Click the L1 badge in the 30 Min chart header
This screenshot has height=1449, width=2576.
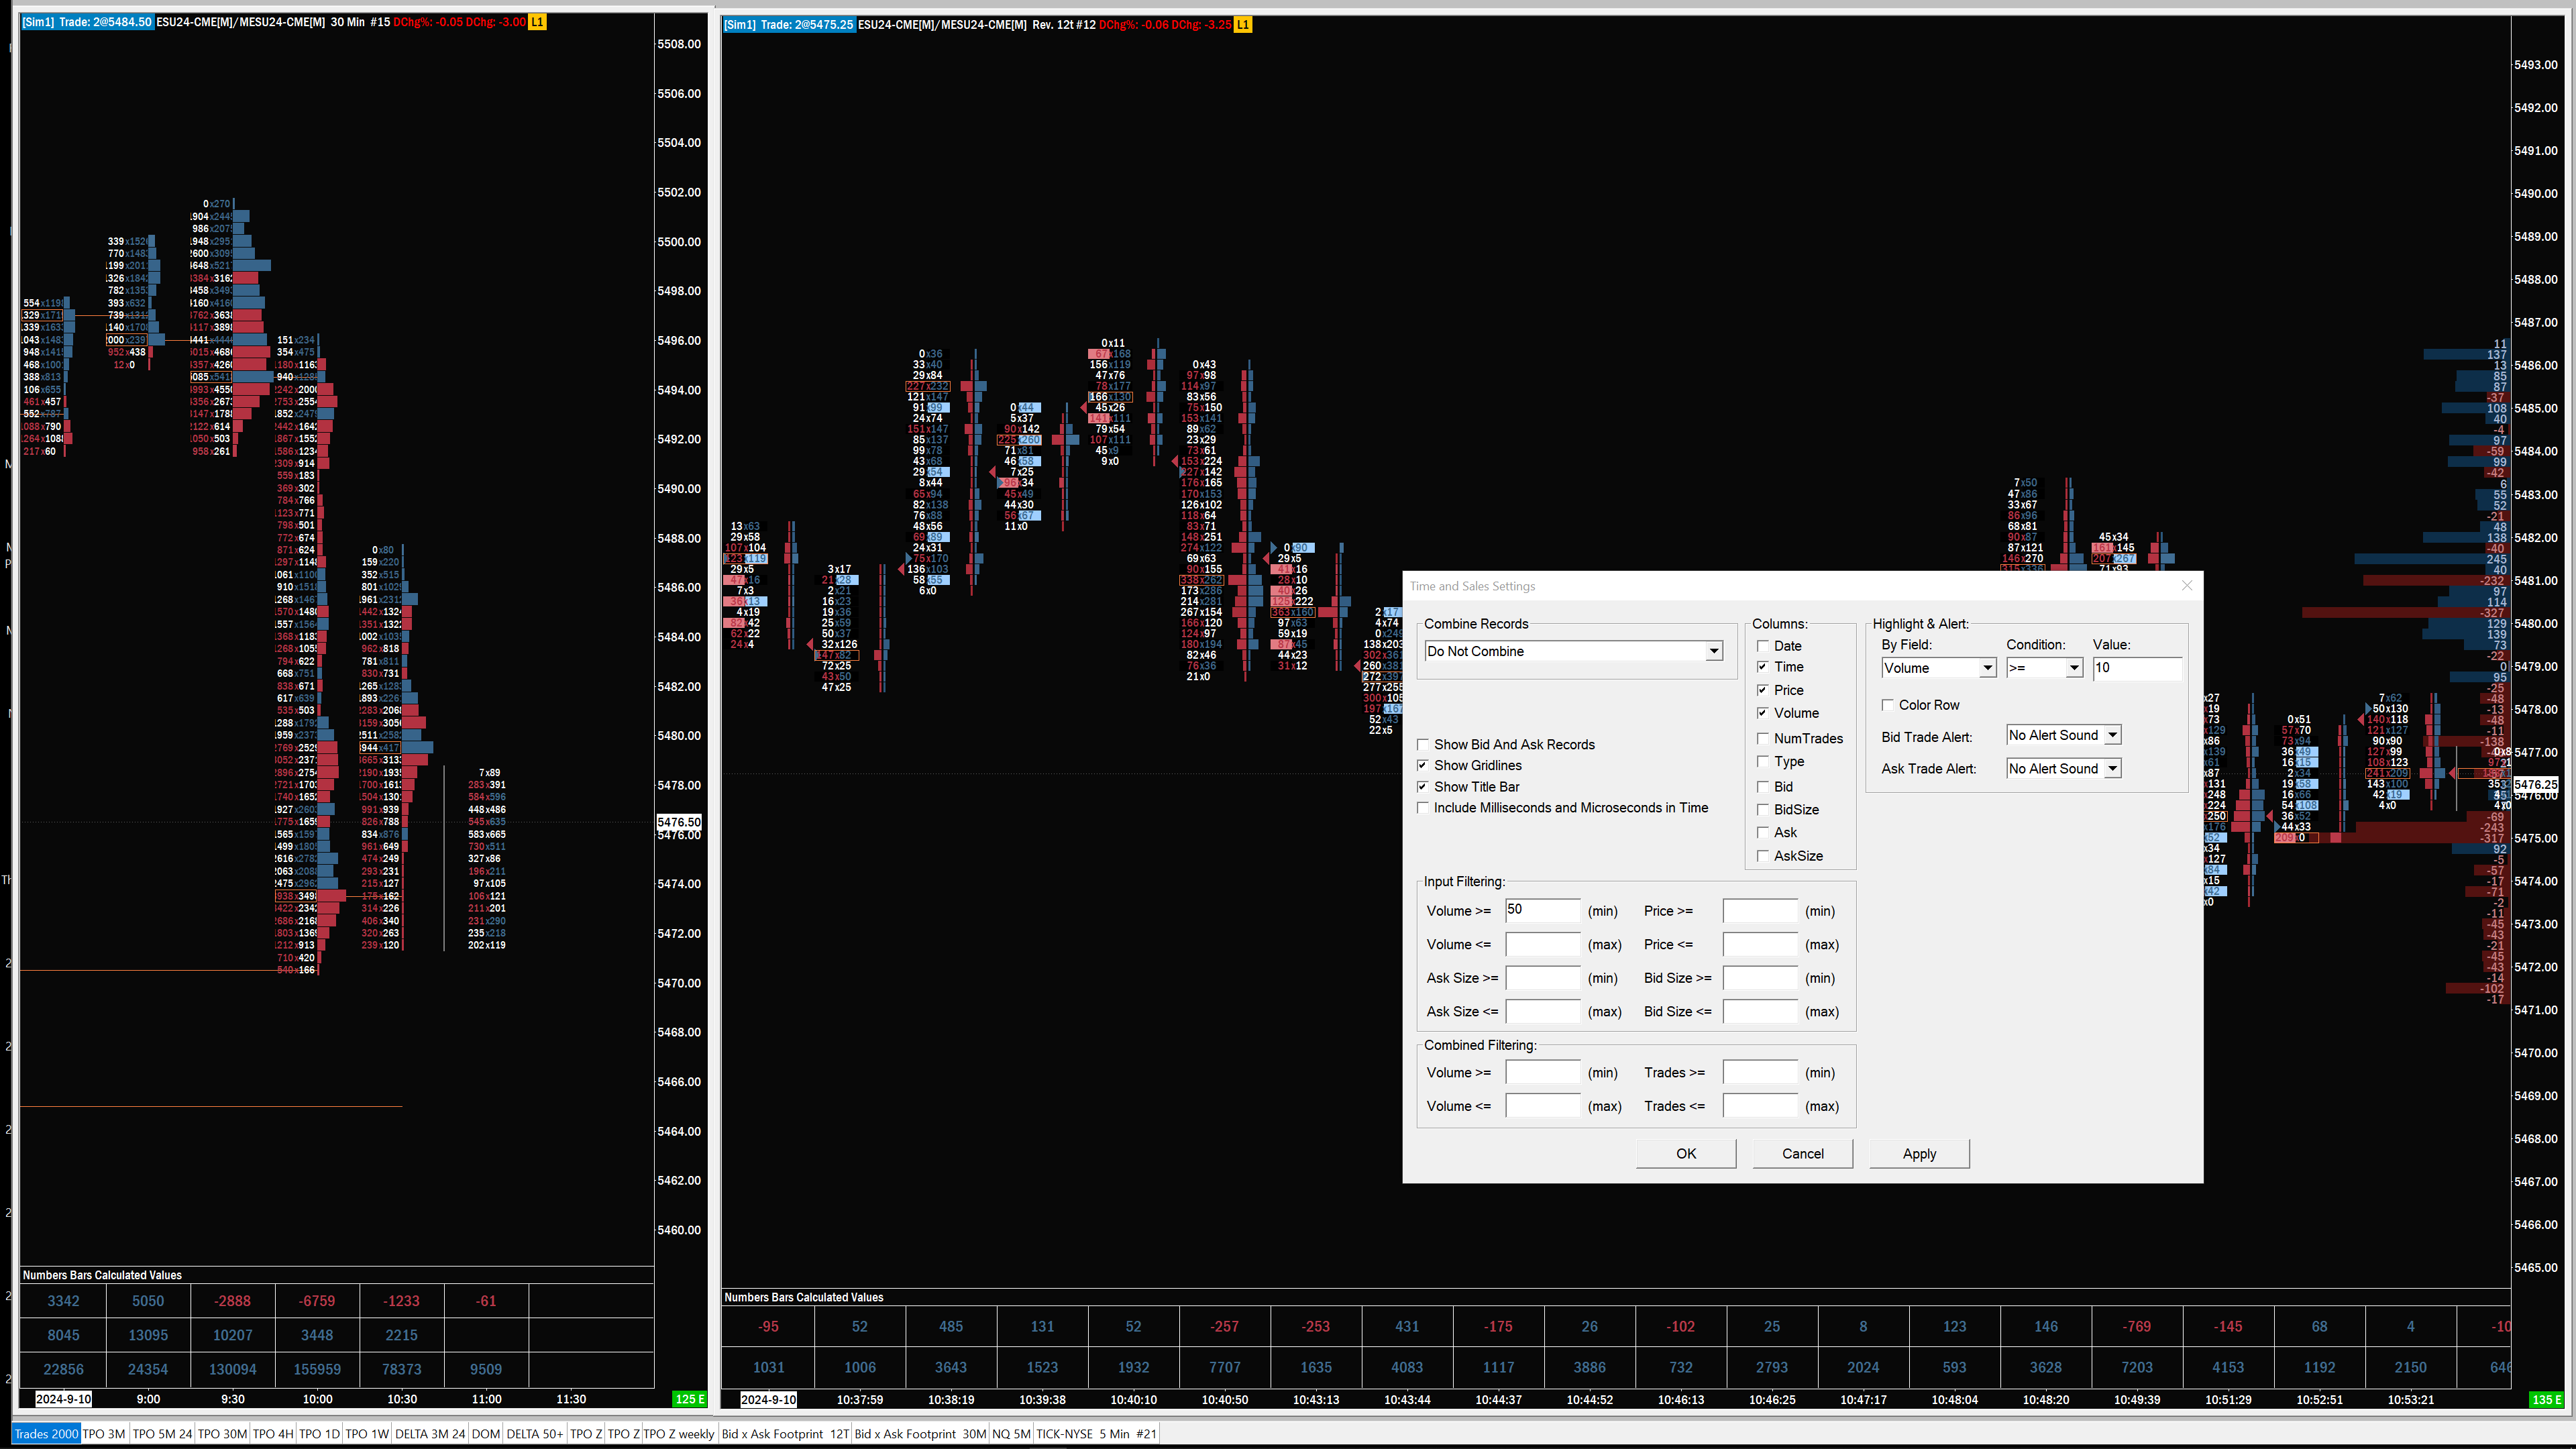pyautogui.click(x=537, y=22)
